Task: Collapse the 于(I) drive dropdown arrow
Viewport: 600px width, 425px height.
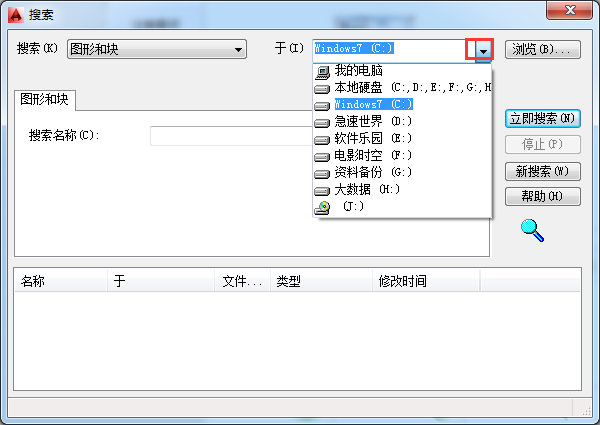Action: coord(483,51)
